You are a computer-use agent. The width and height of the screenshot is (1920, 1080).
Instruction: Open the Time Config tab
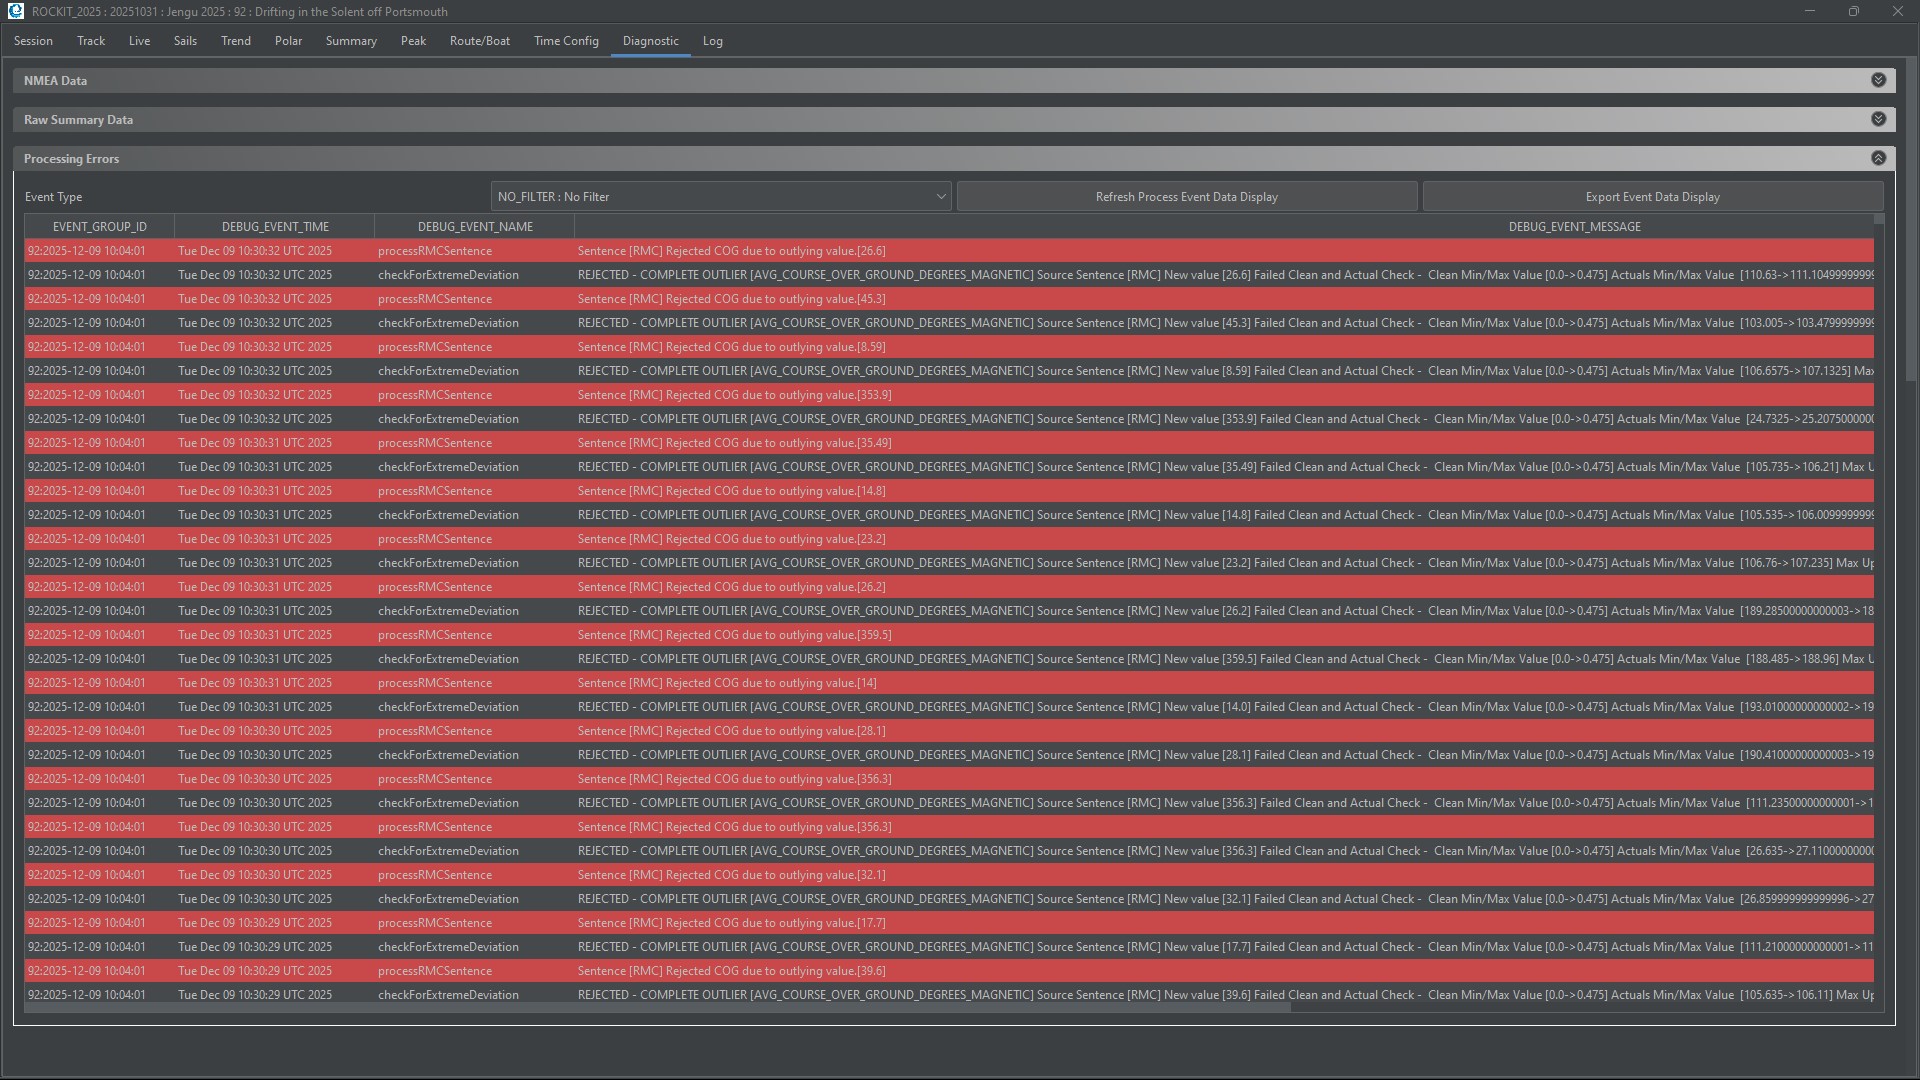pyautogui.click(x=566, y=41)
